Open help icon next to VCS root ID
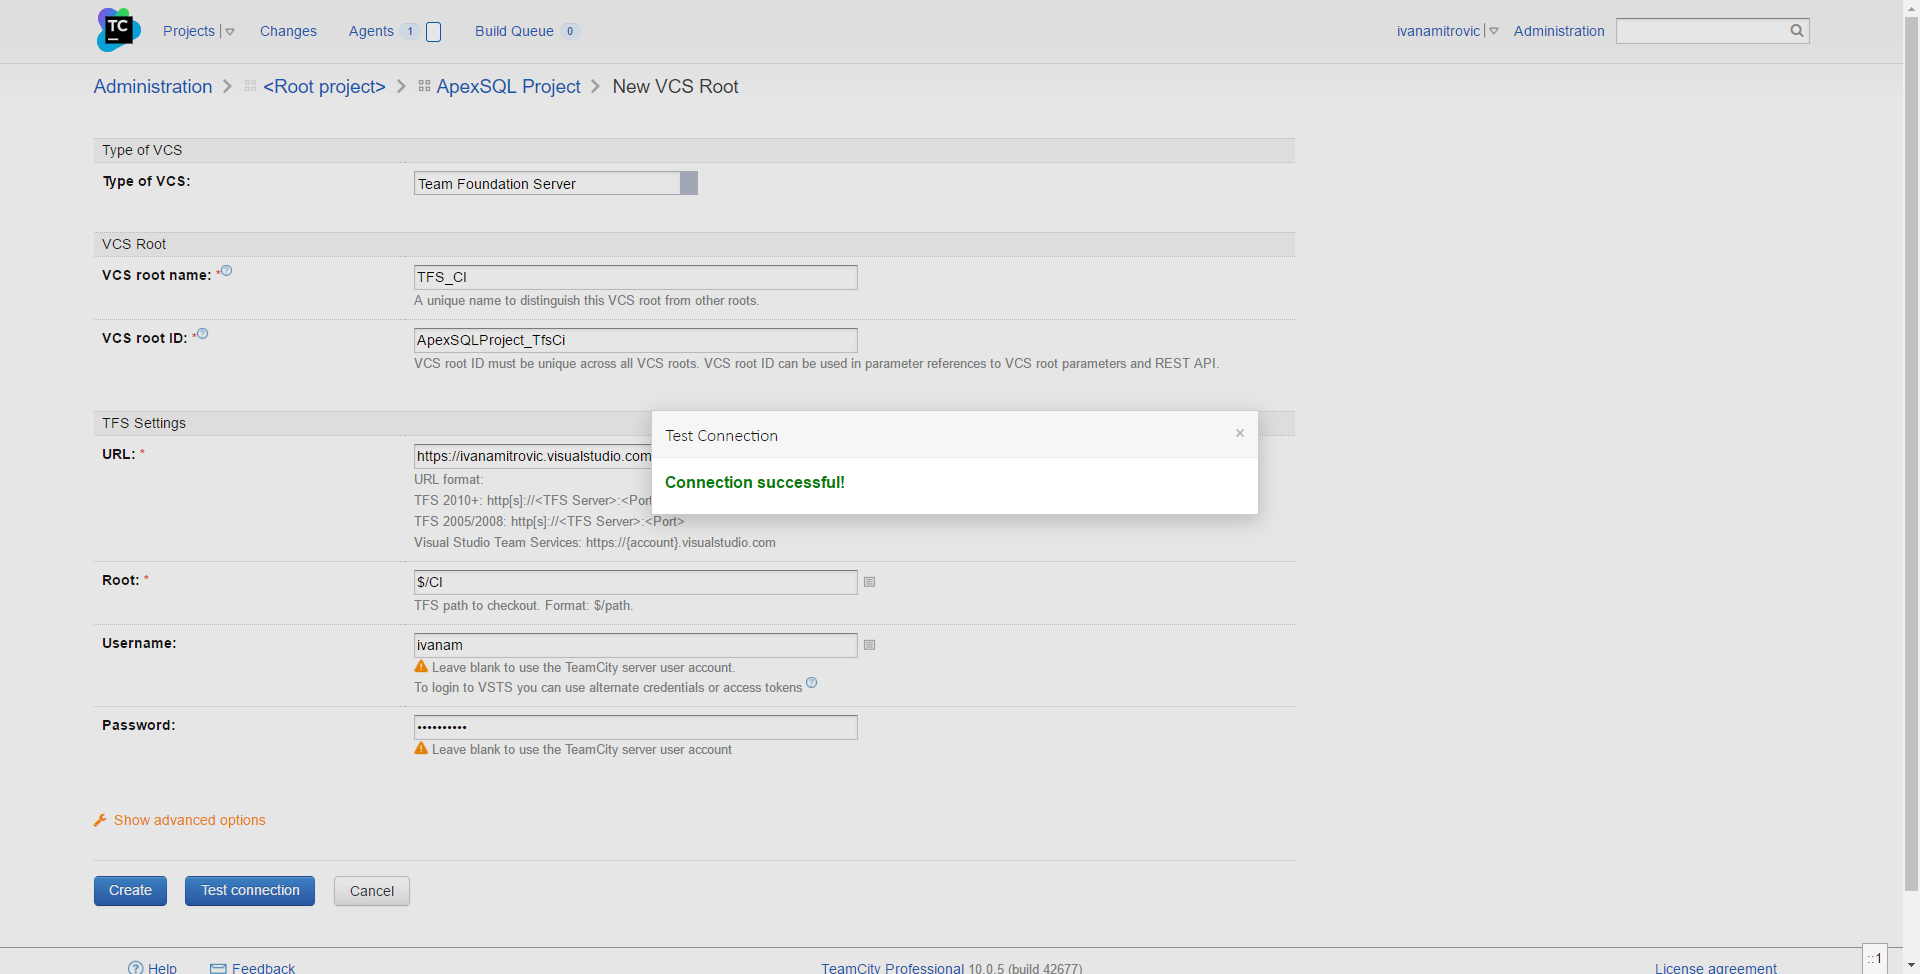This screenshot has height=974, width=1920. (203, 334)
